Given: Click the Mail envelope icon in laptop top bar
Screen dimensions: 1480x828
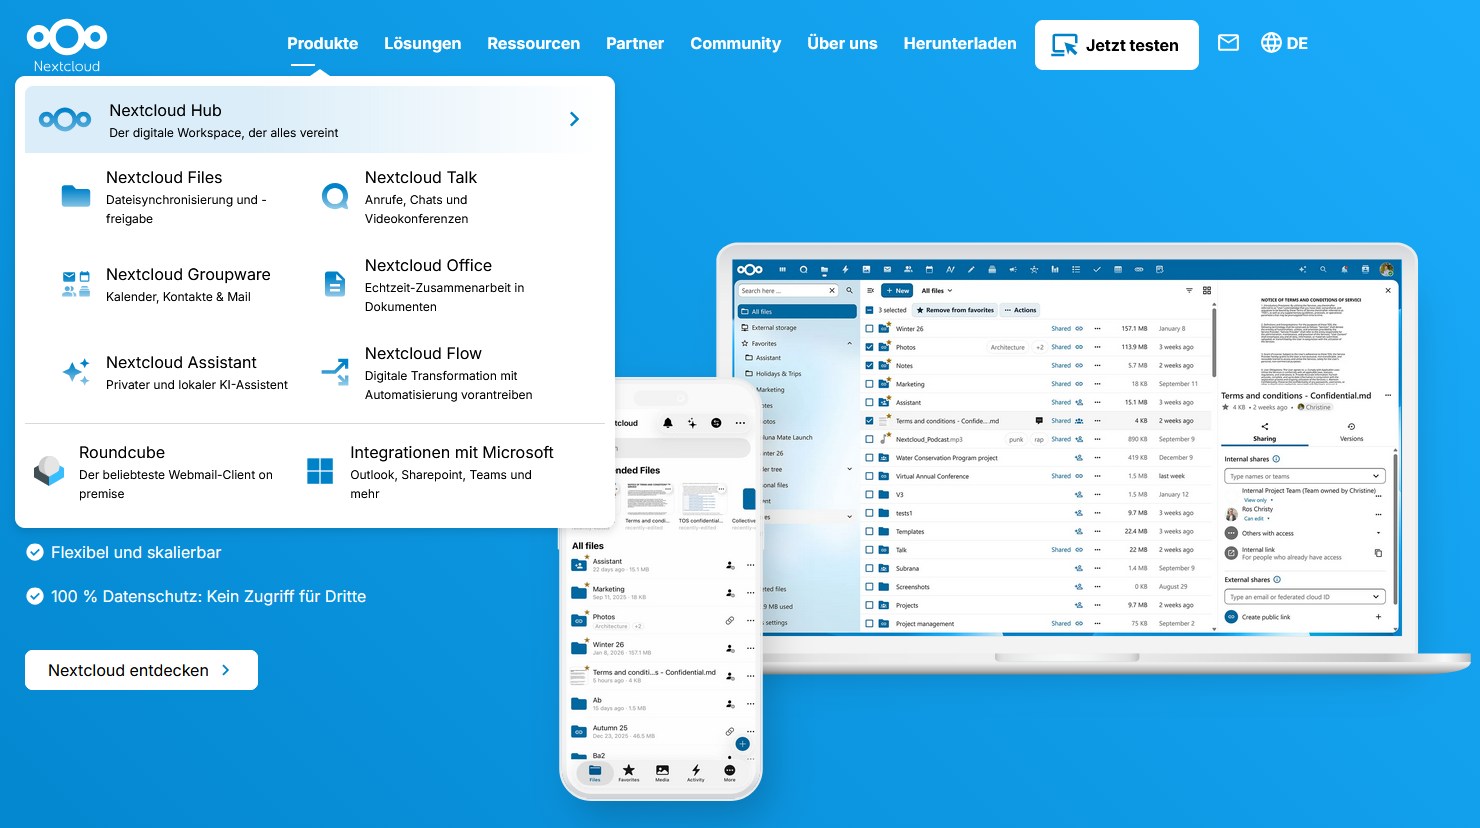Looking at the screenshot, I should (887, 269).
